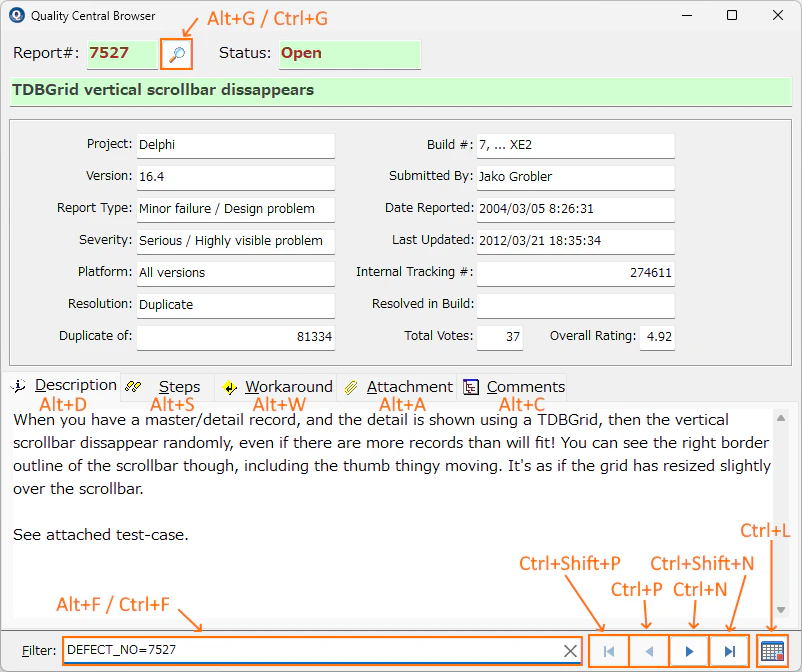Click the Report# field showing 7527

(x=122, y=54)
